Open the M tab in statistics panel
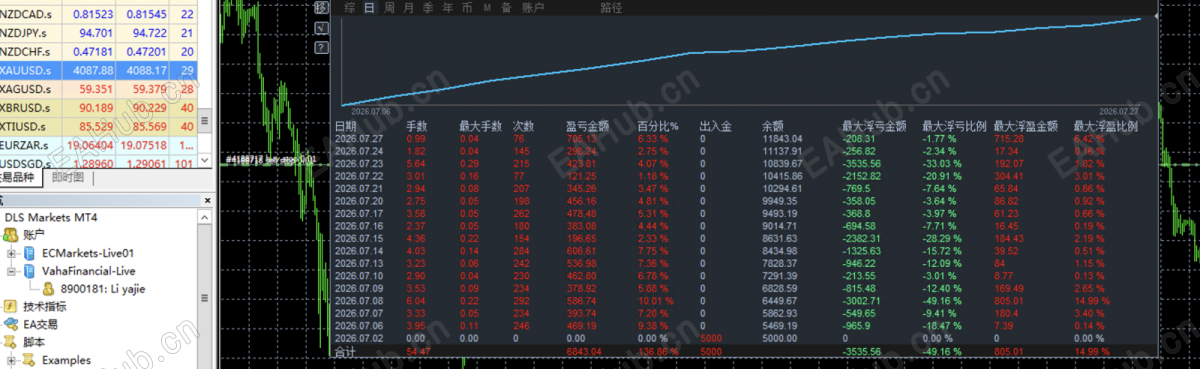The width and height of the screenshot is (1200, 369). pos(487,7)
